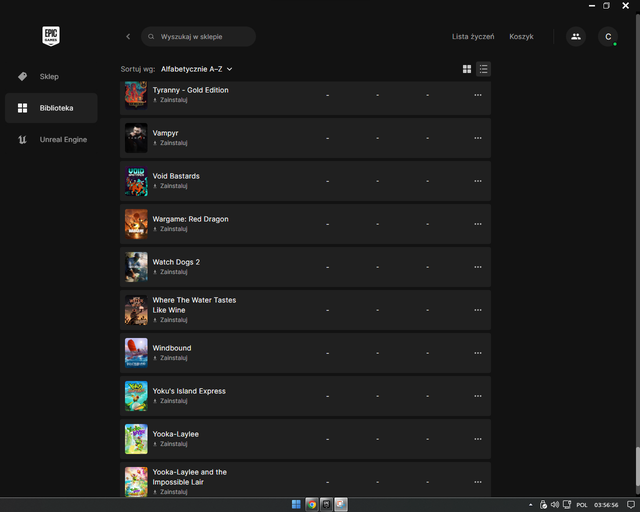Click the search magnifier icon
The image size is (640, 512).
point(151,37)
